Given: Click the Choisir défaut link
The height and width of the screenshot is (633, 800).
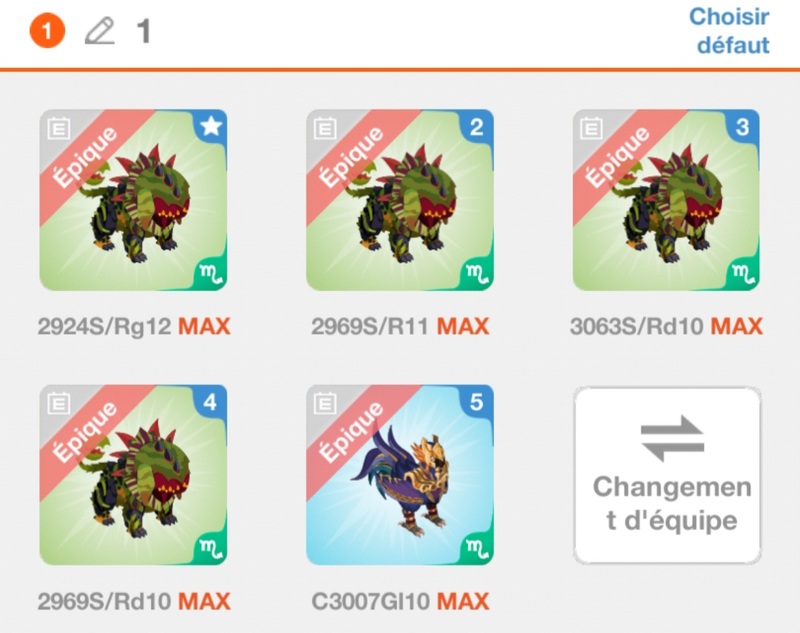Looking at the screenshot, I should point(730,31).
